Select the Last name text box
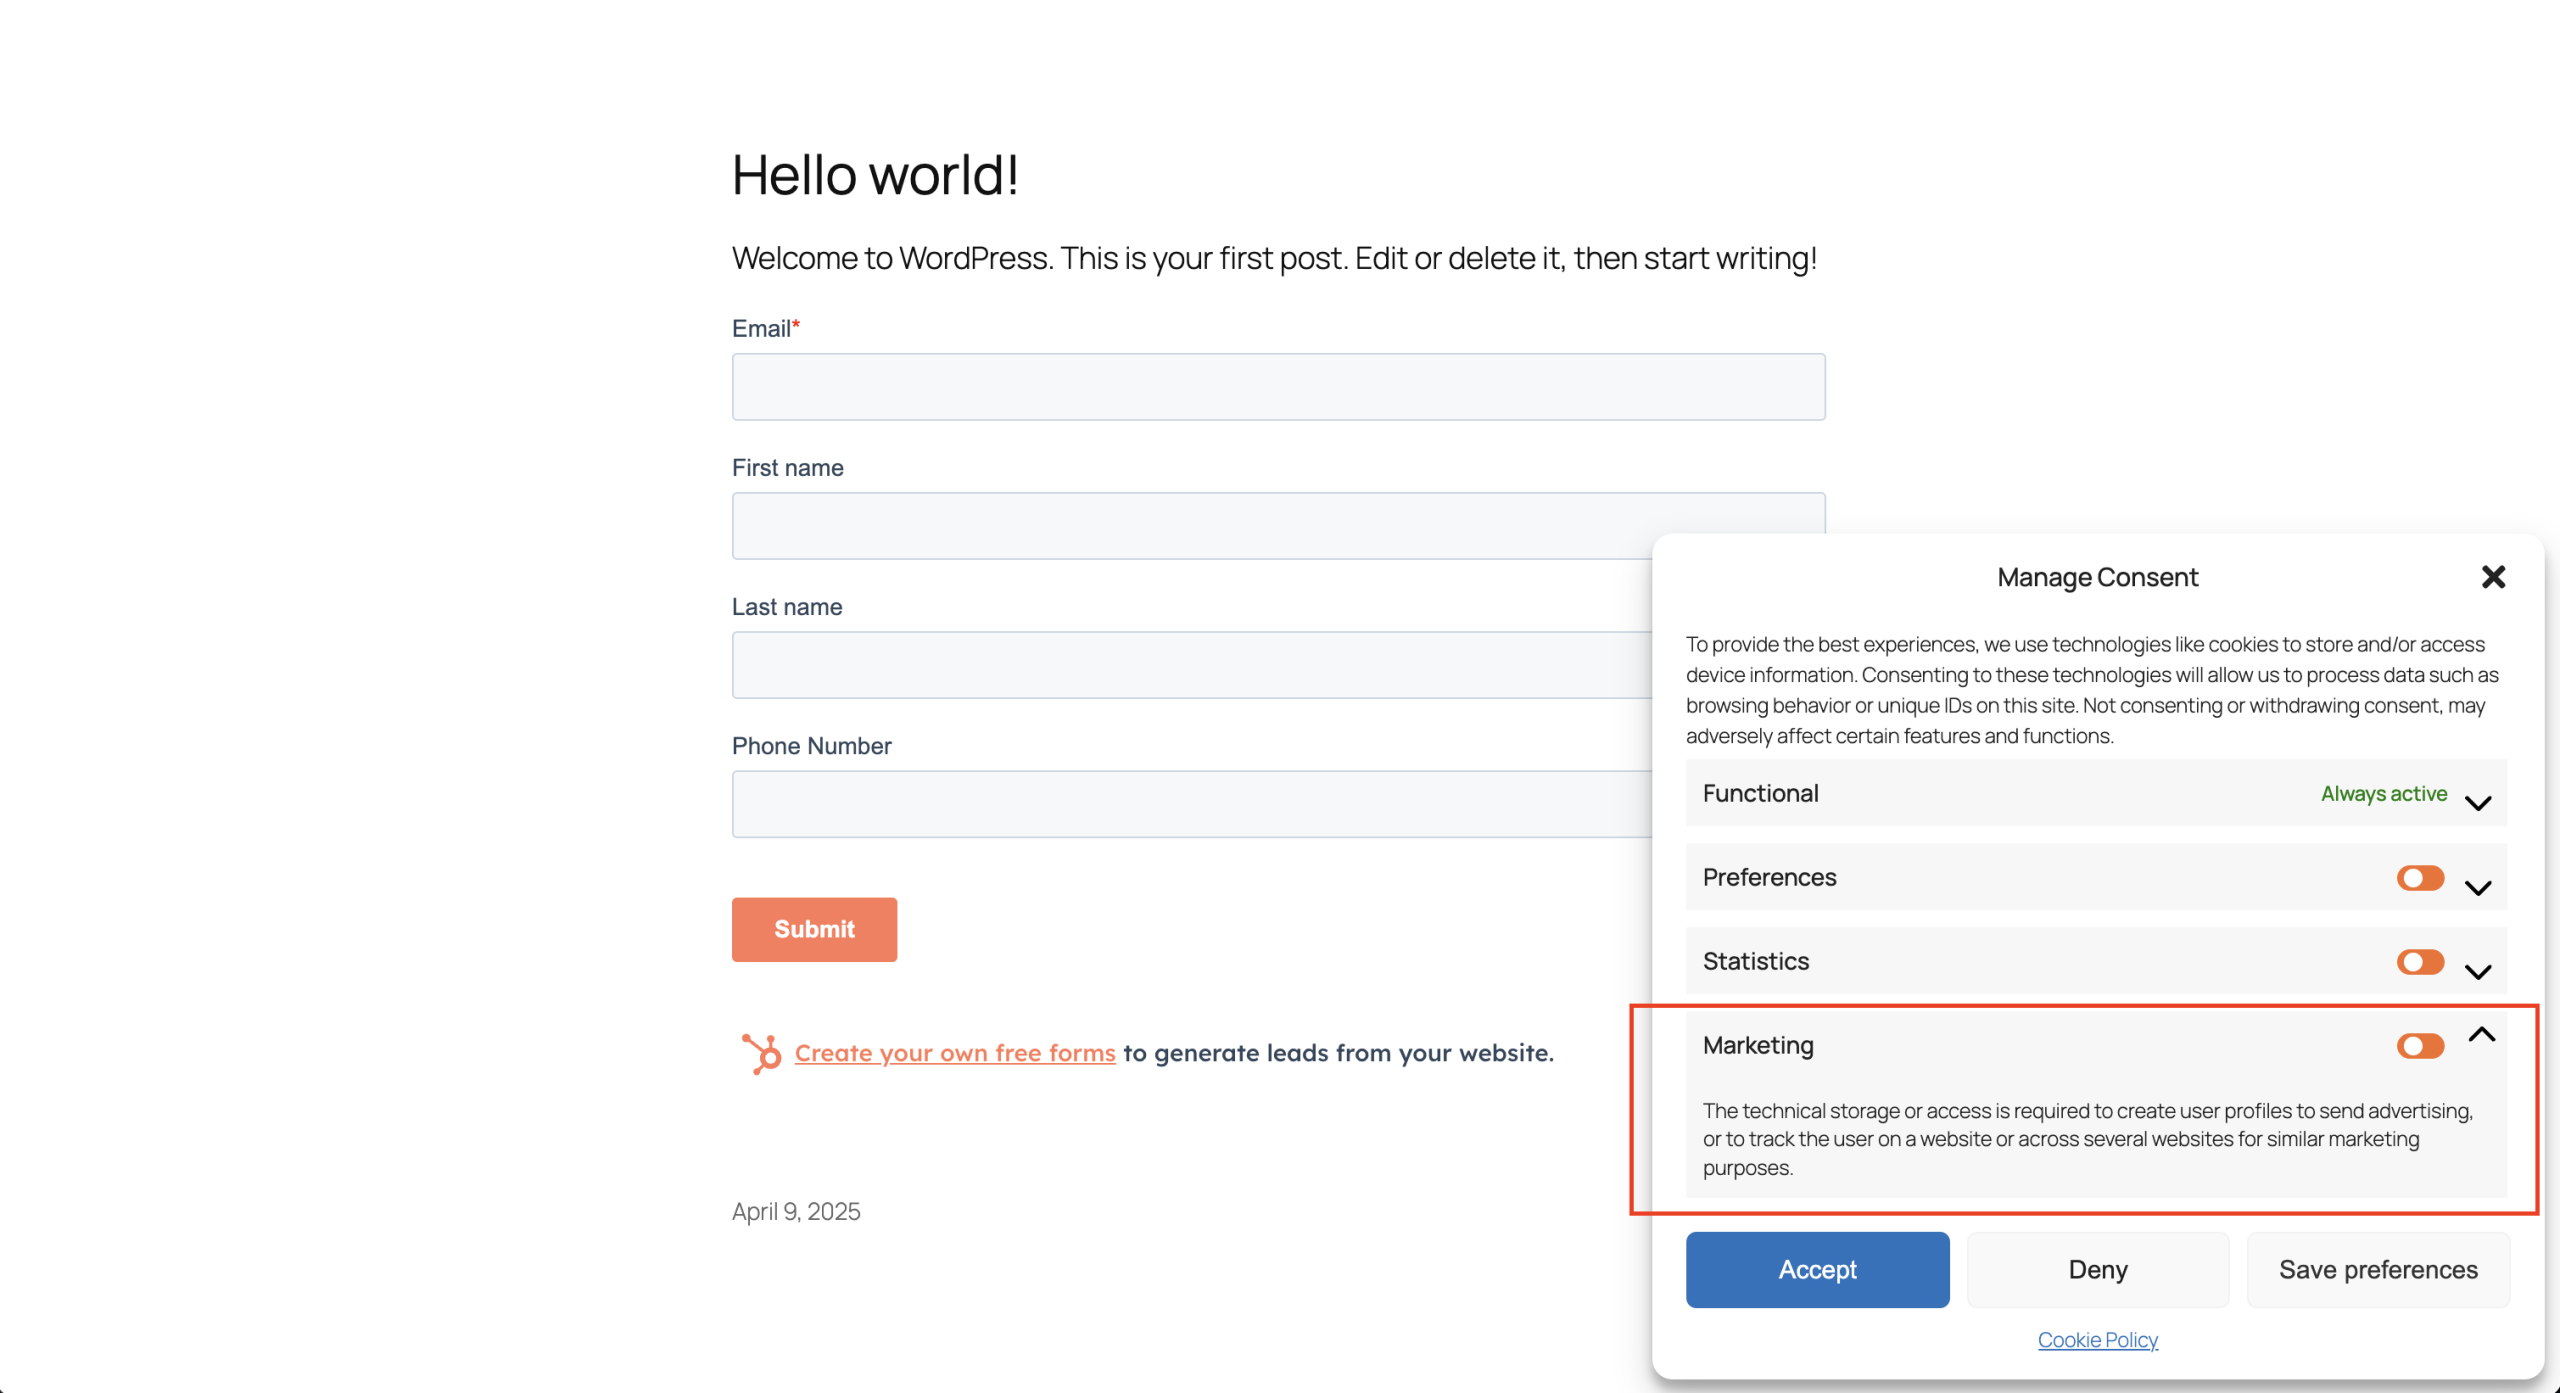The width and height of the screenshot is (2560, 1393). click(1192, 664)
